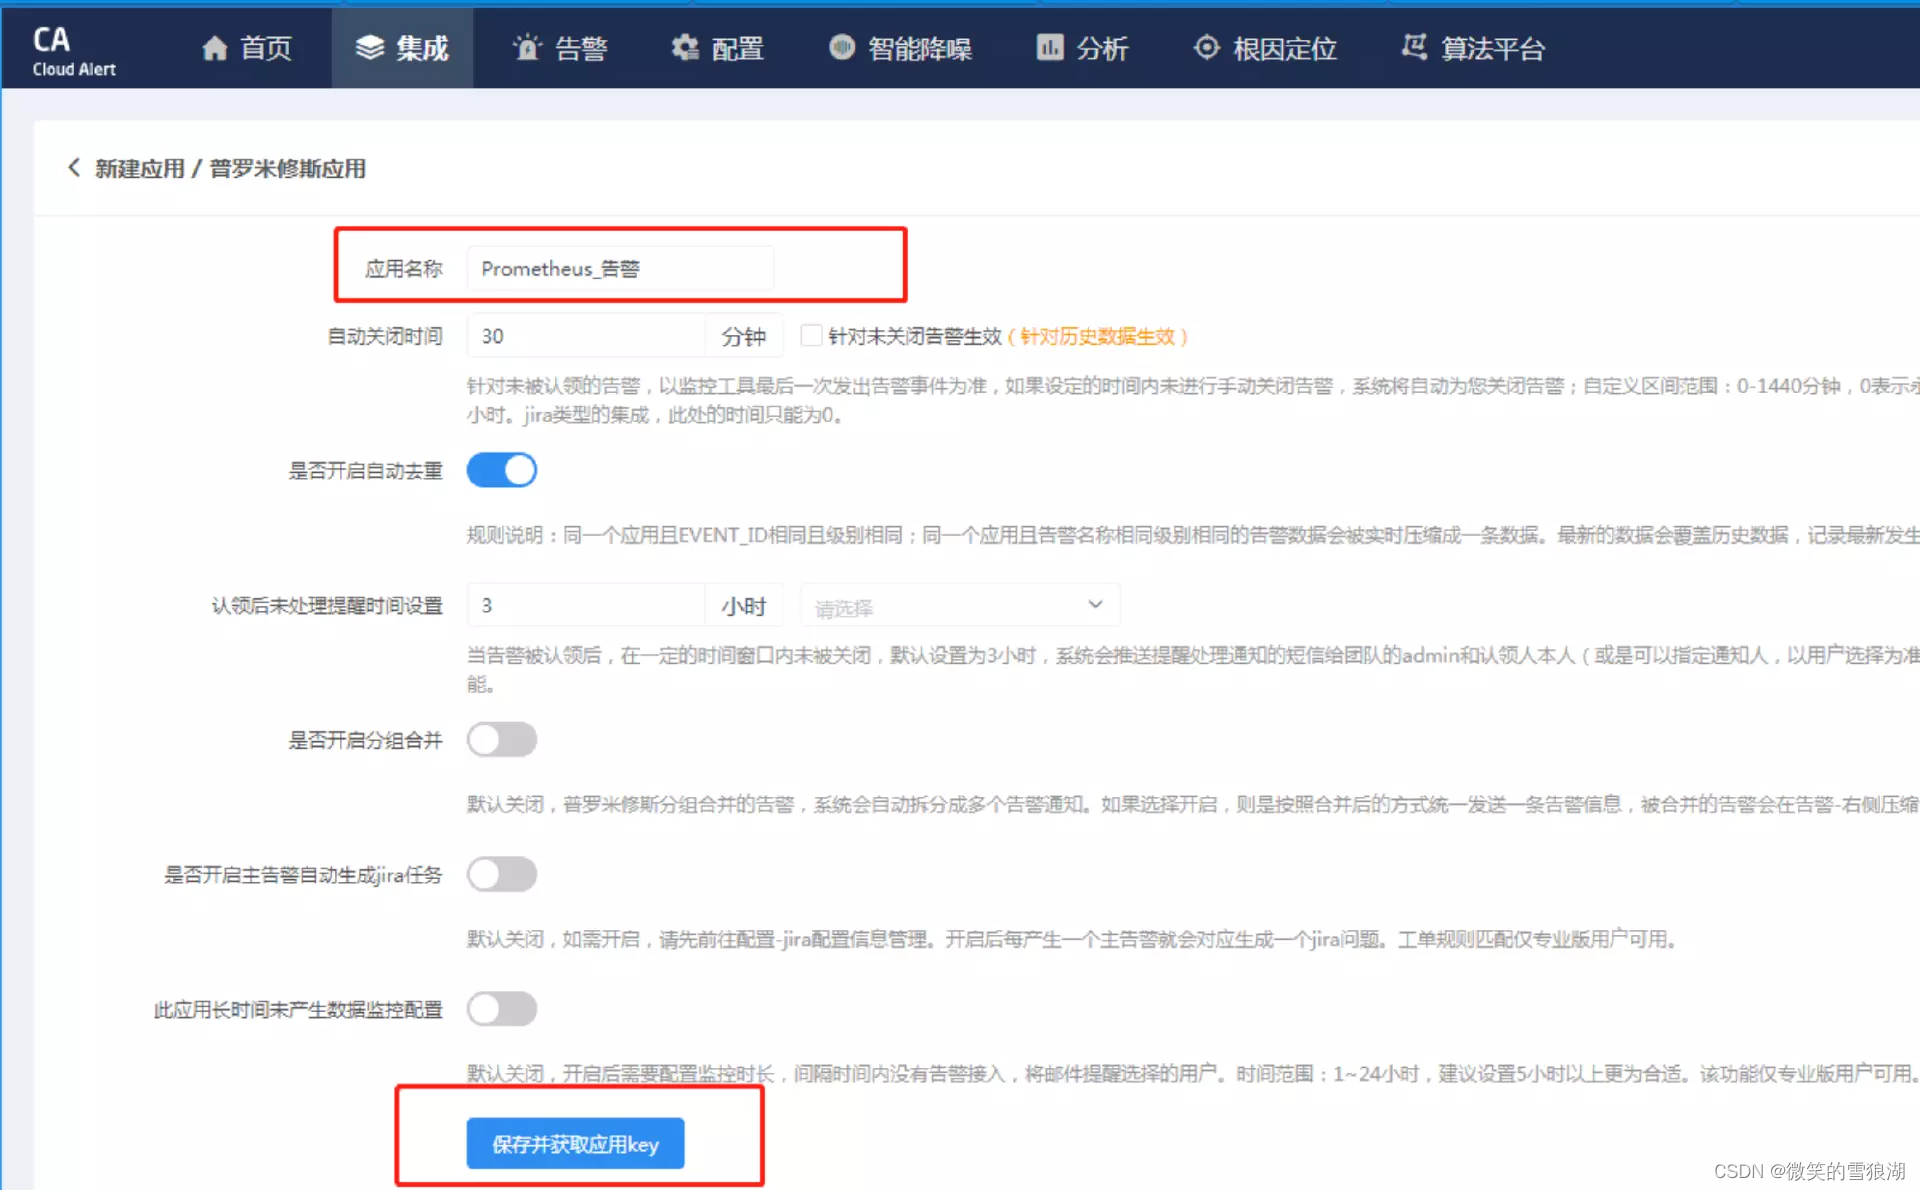1920x1190 pixels.
Task: Enable the 是否开启分组合并 switch
Action: click(x=502, y=740)
